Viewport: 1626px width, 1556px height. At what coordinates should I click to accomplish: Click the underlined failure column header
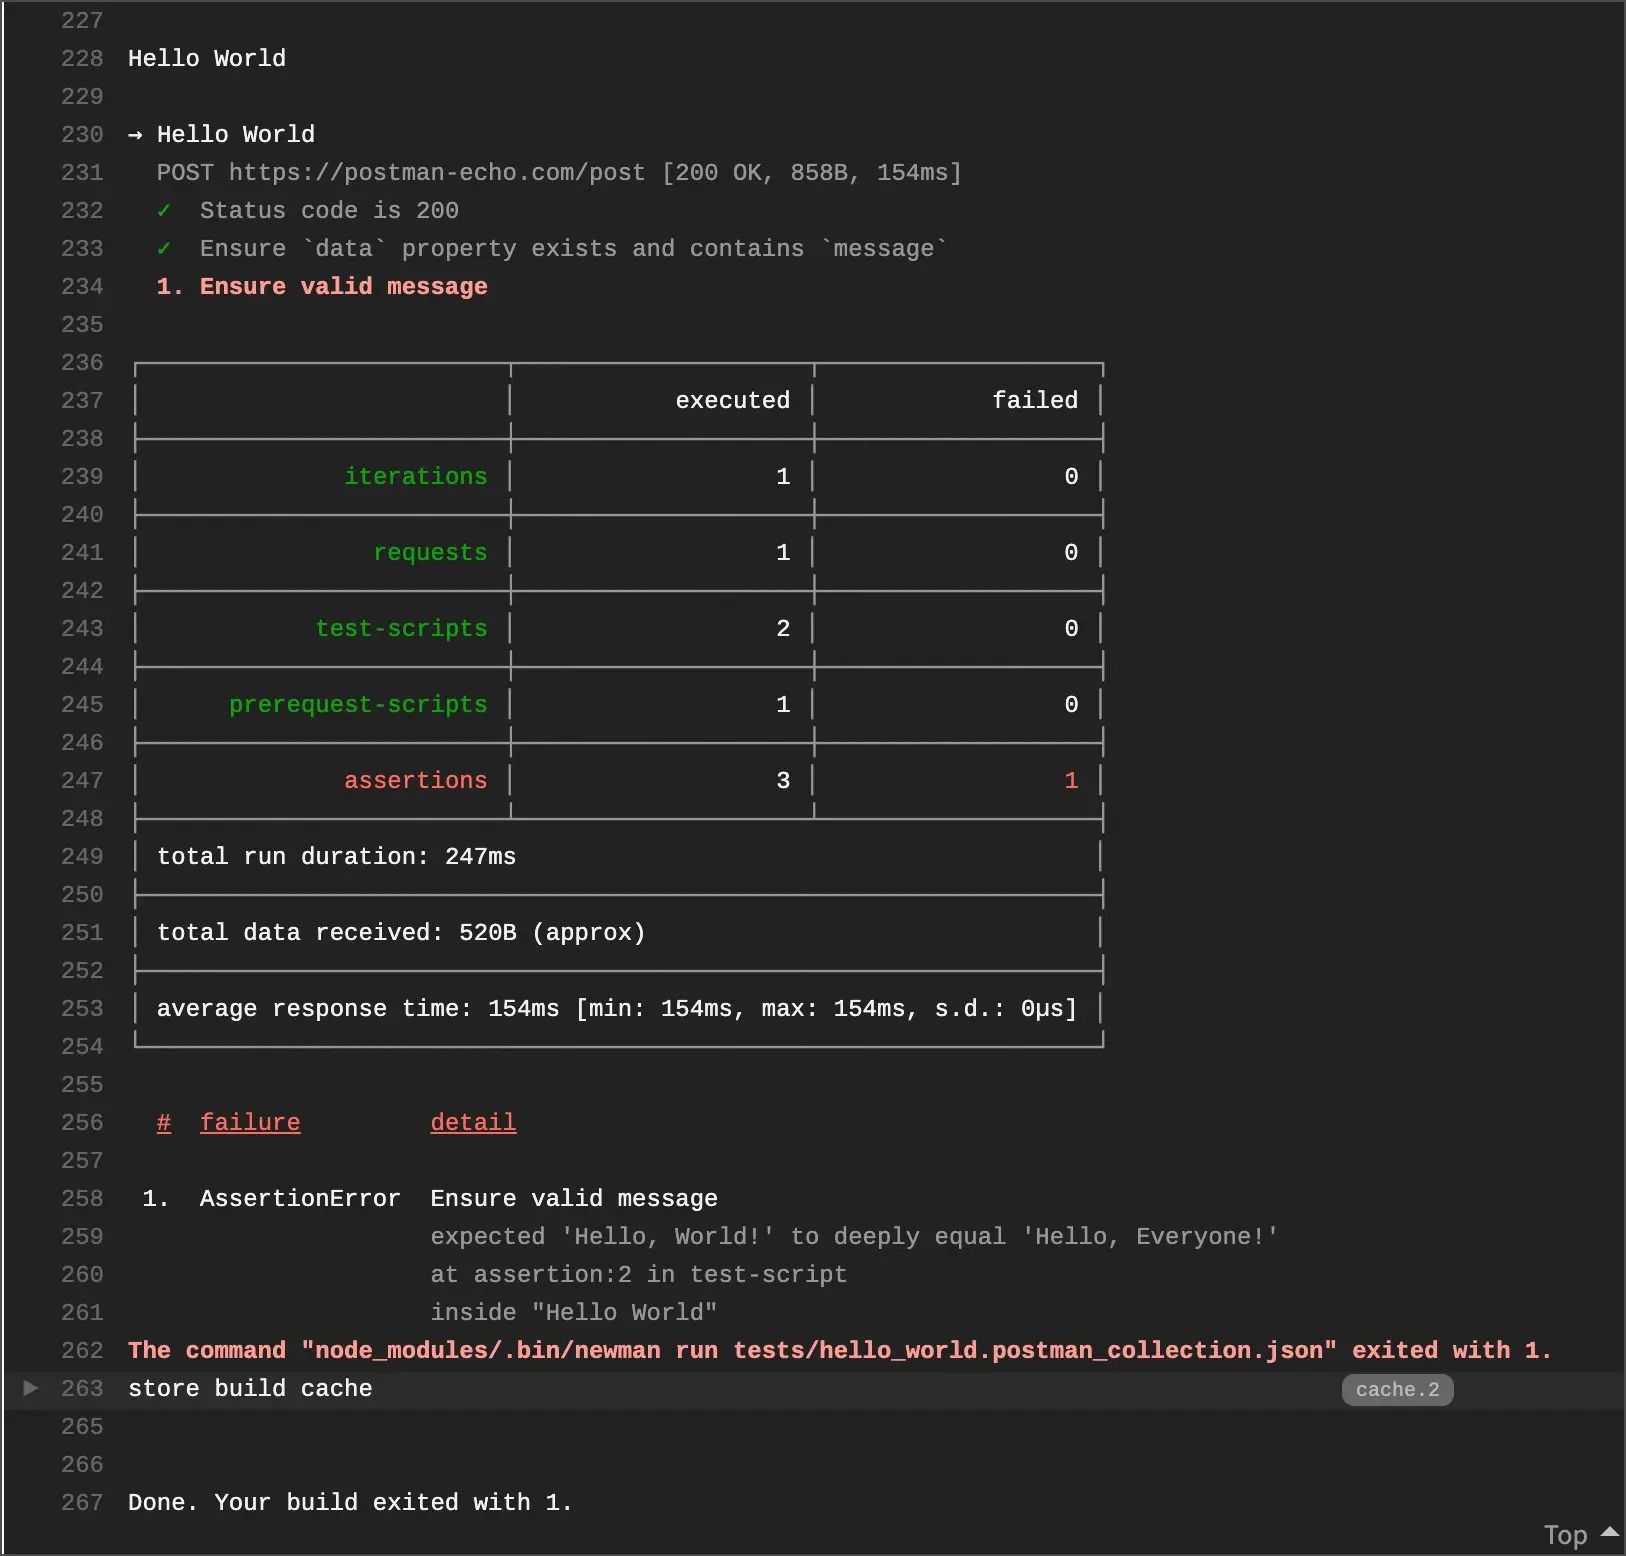click(250, 1123)
